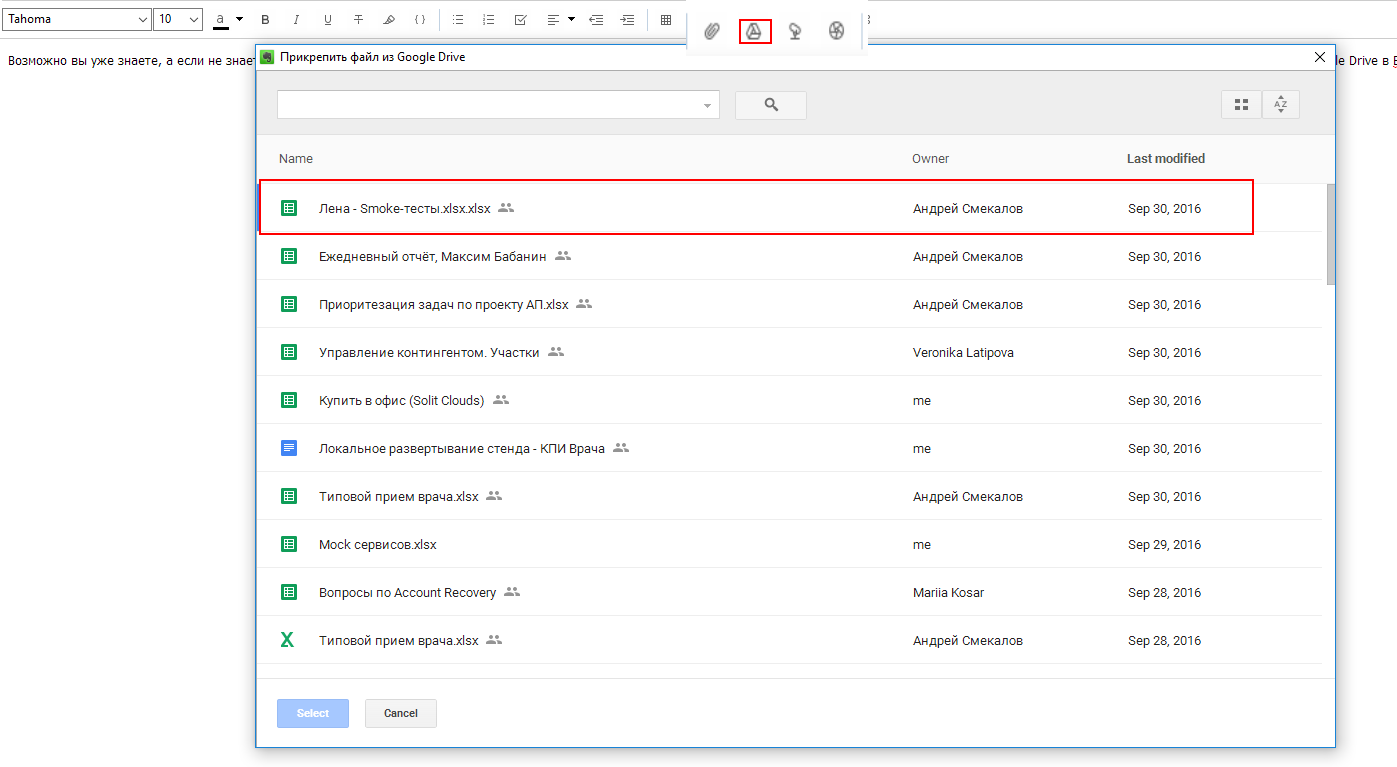Click the Select button
The height and width of the screenshot is (767, 1397).
click(312, 713)
